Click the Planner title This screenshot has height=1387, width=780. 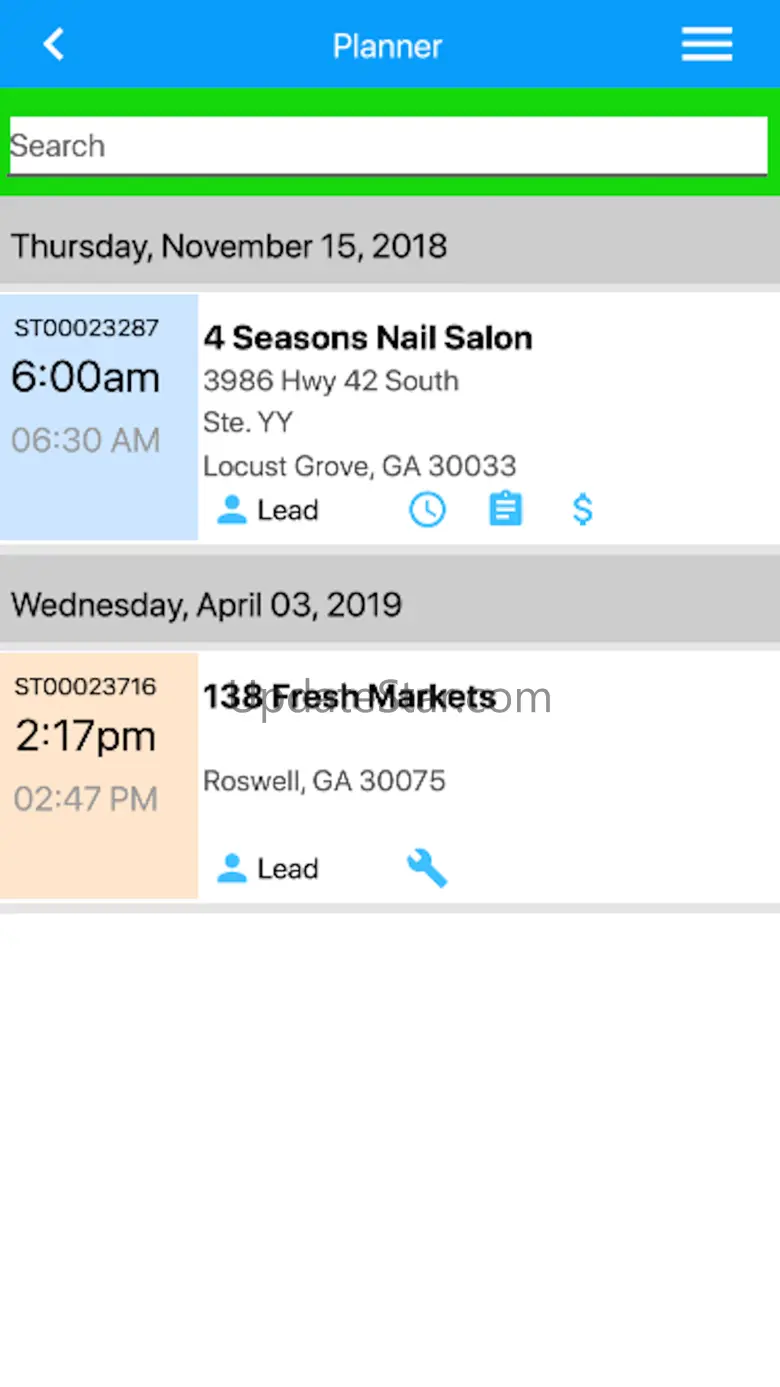[387, 46]
